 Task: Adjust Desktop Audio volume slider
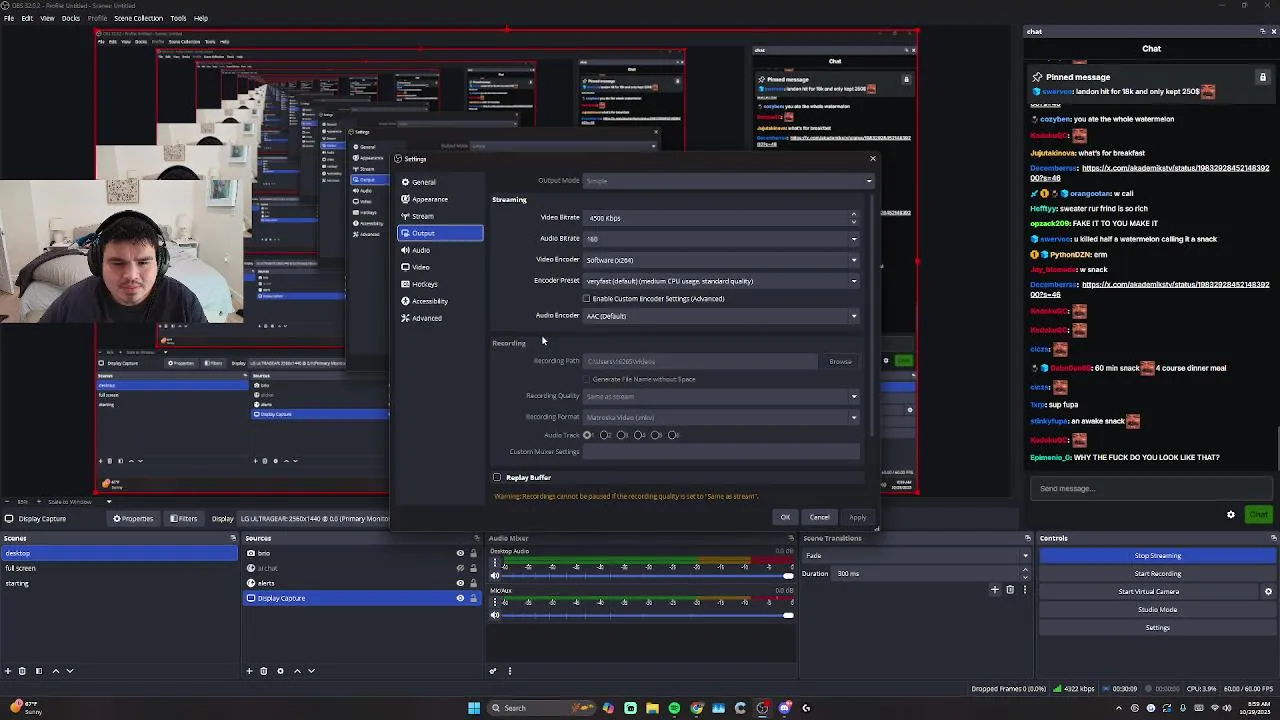click(648, 576)
